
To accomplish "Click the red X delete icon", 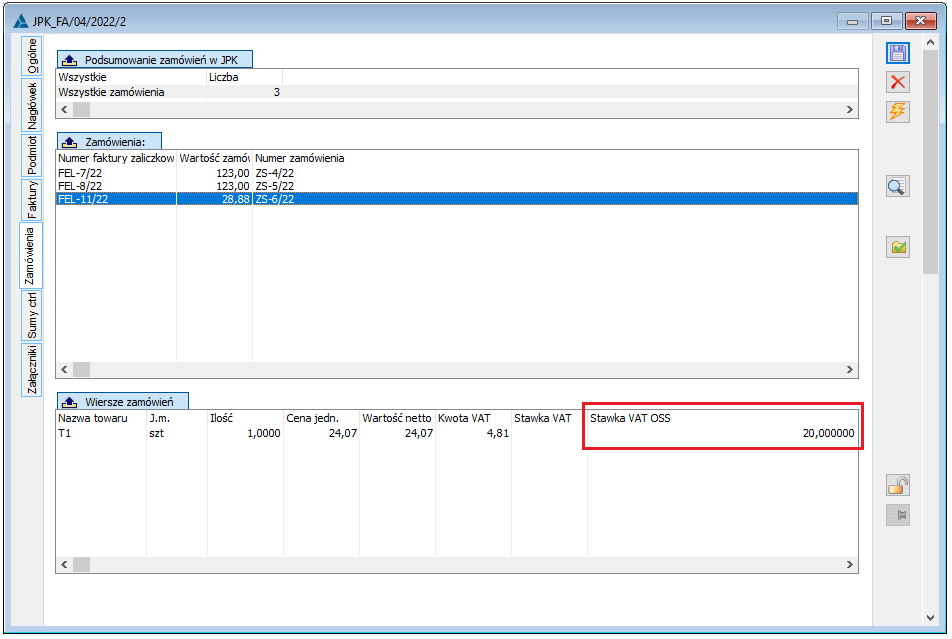I will click(x=897, y=82).
